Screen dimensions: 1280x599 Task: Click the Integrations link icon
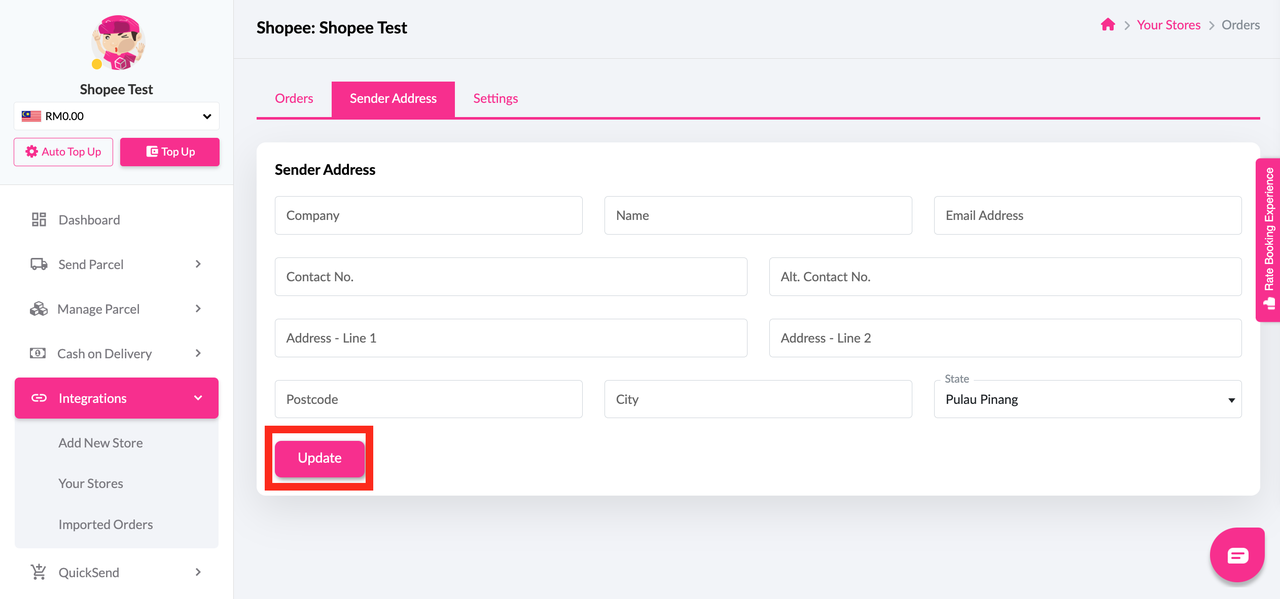coord(39,398)
